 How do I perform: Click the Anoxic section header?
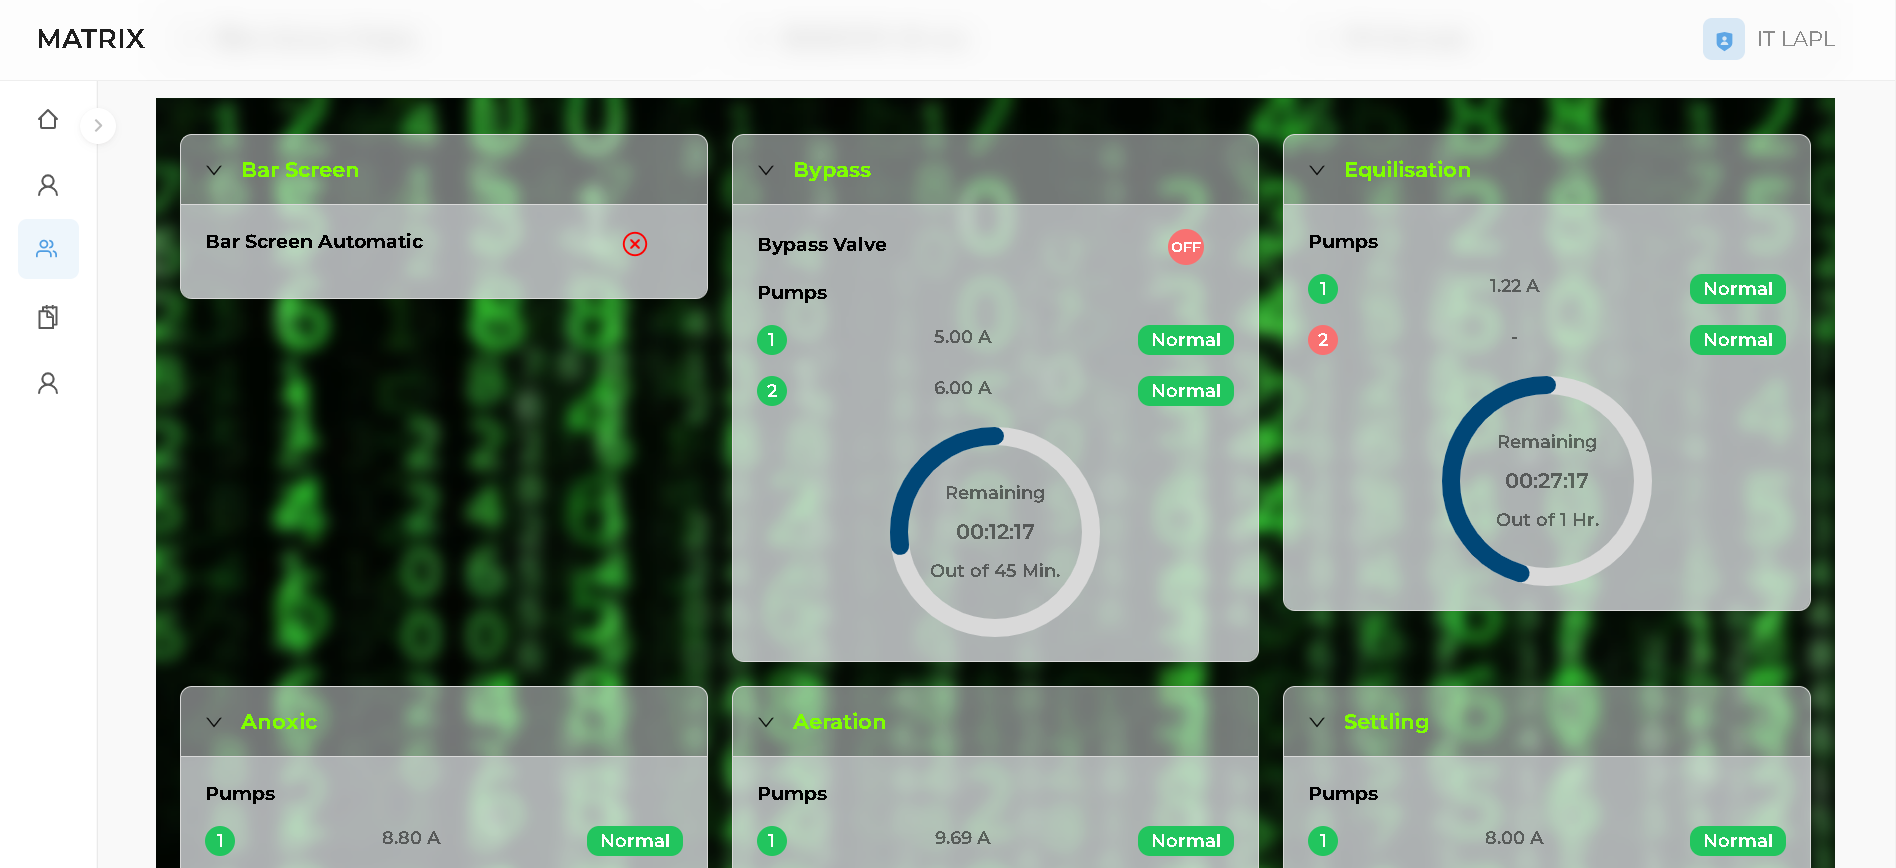pyautogui.click(x=279, y=722)
